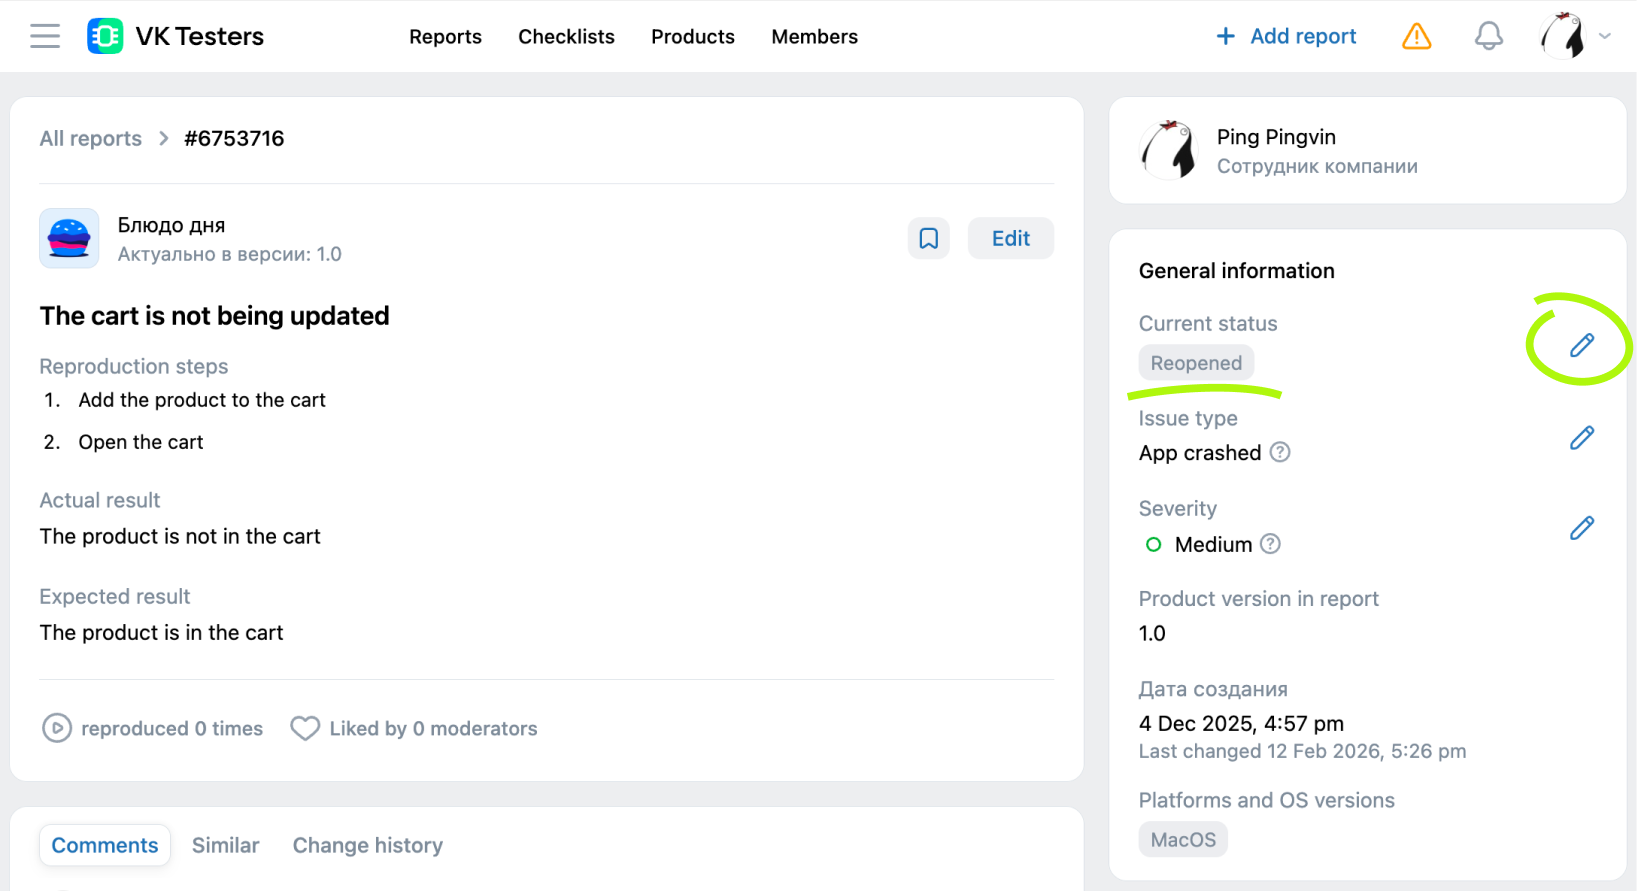The height and width of the screenshot is (891, 1638).
Task: Select the title 'The cart is not being updated'
Action: click(x=214, y=316)
